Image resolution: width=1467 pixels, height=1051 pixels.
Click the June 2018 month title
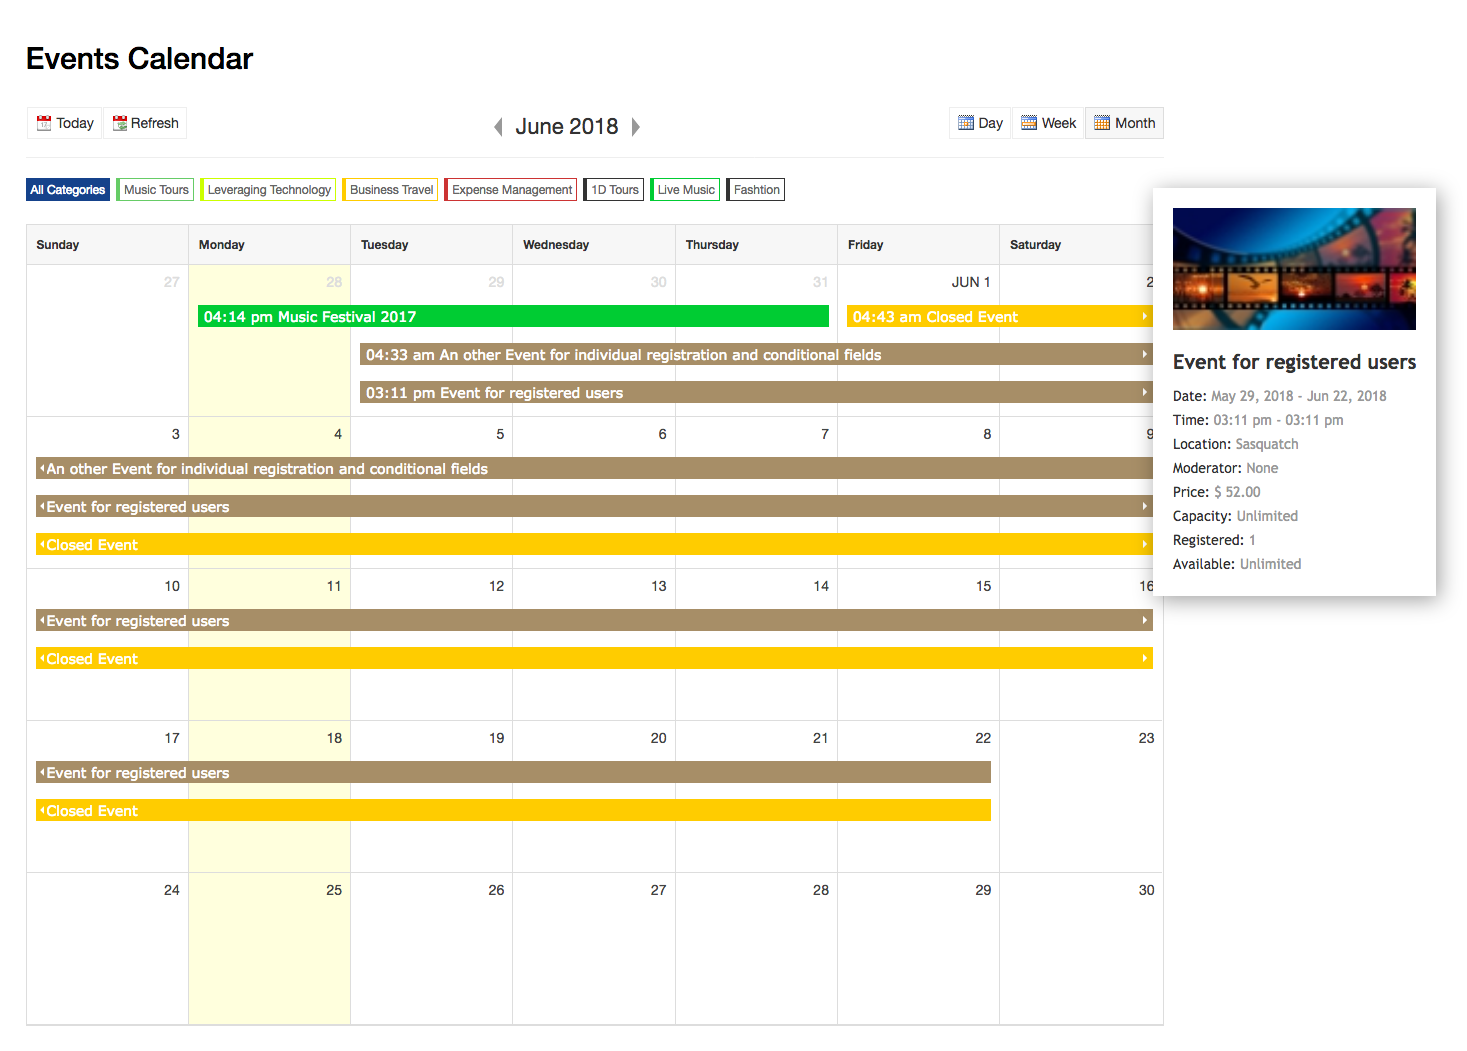point(567,127)
